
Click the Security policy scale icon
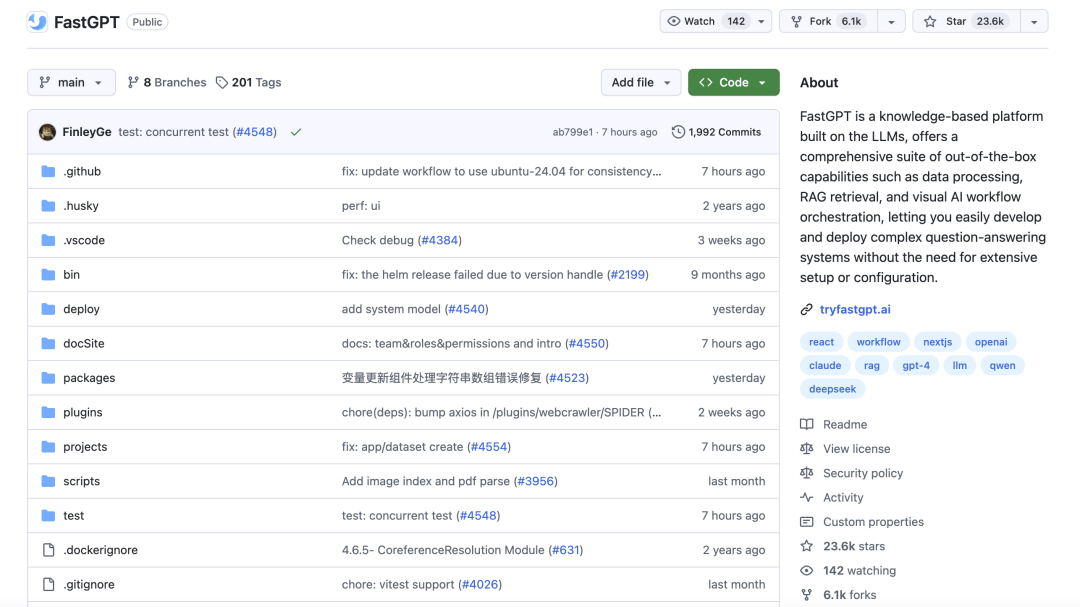click(807, 473)
